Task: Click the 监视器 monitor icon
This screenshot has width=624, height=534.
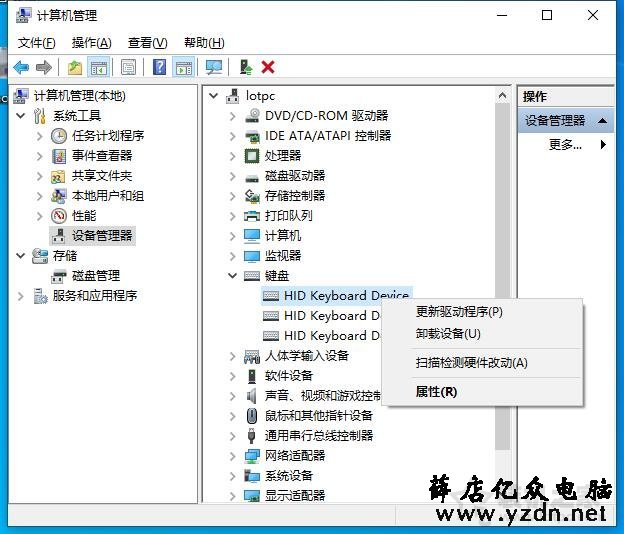Action: [x=252, y=255]
